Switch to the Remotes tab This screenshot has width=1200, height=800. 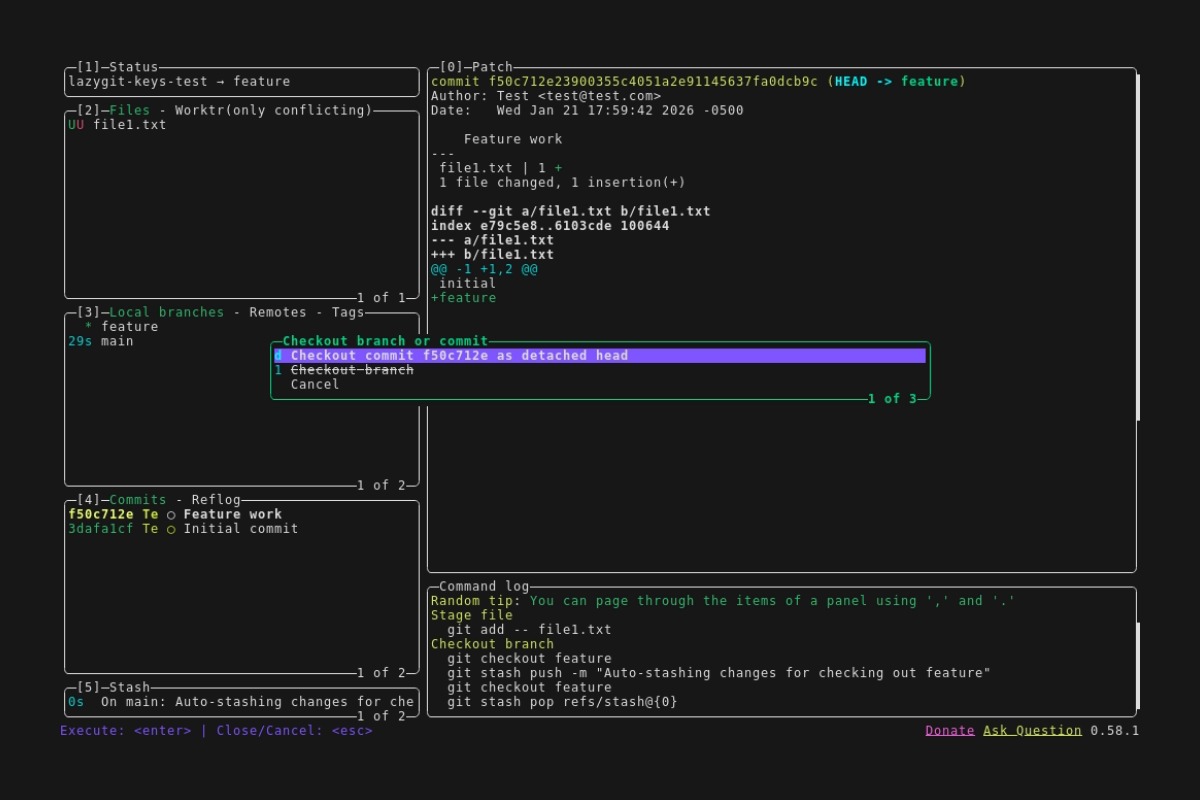(x=278, y=312)
